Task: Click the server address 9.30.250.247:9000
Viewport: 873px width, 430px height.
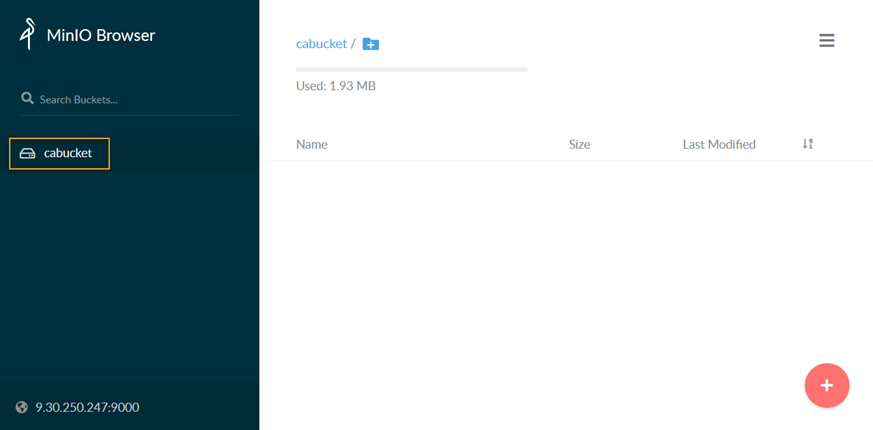Action: click(87, 407)
